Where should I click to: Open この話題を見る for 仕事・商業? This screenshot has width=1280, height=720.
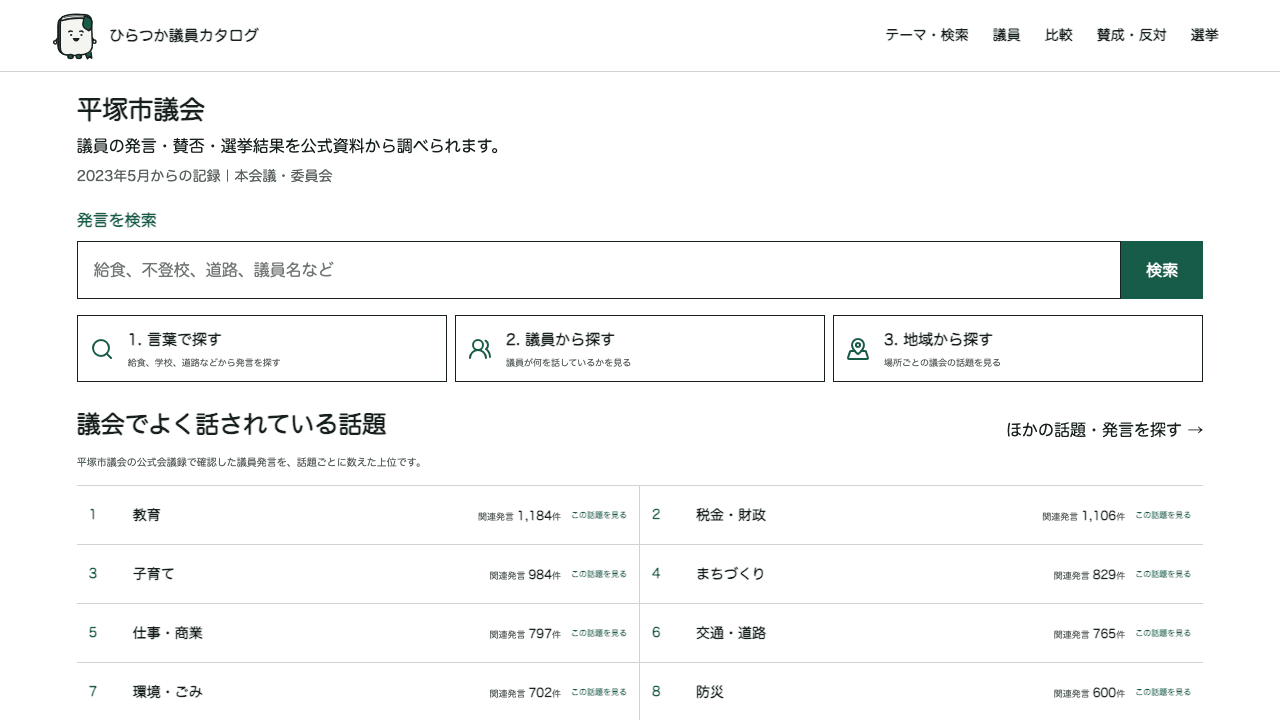point(599,633)
